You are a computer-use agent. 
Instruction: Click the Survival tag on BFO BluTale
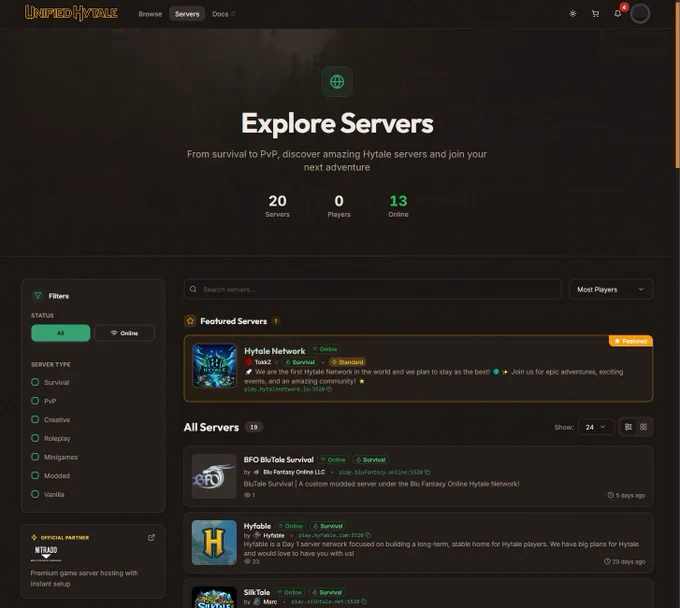370,460
